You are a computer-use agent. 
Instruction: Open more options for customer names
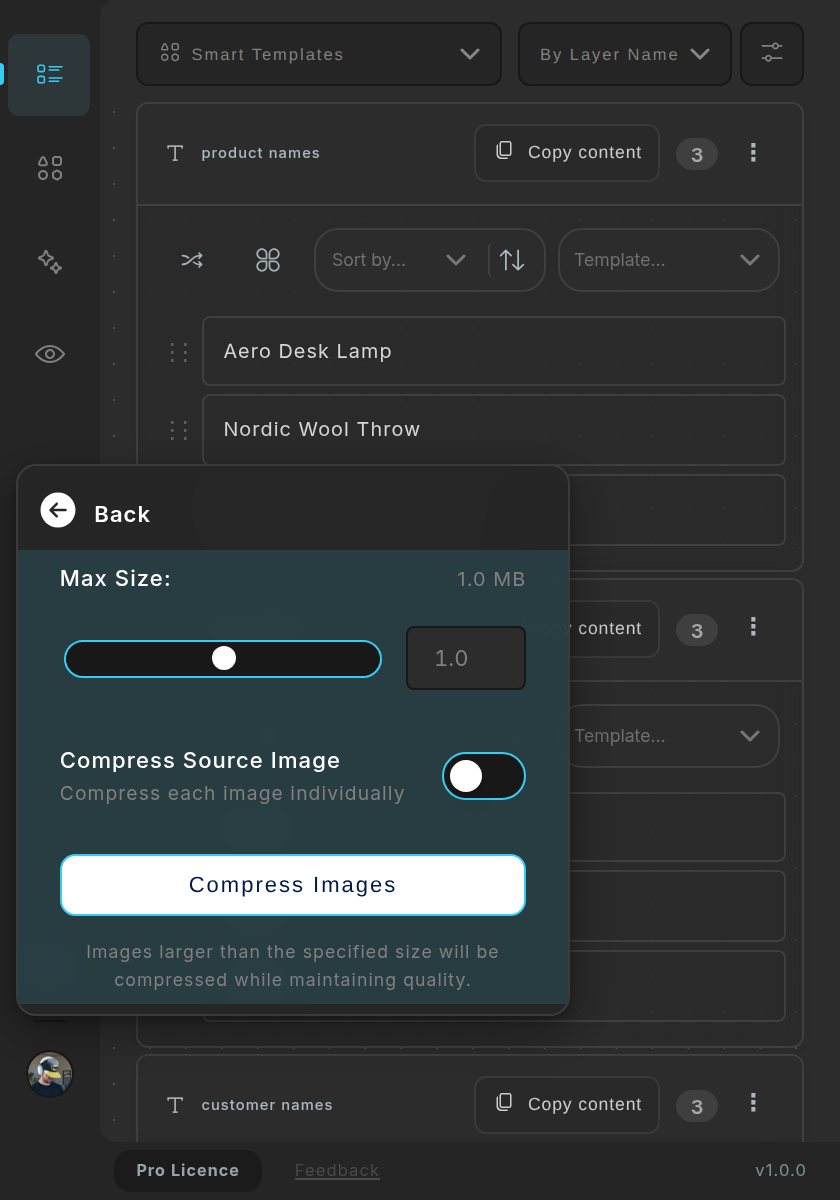tap(753, 1104)
